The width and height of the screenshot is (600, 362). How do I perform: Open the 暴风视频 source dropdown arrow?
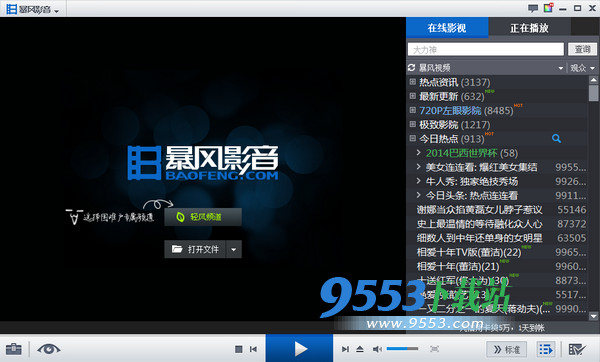pos(561,68)
